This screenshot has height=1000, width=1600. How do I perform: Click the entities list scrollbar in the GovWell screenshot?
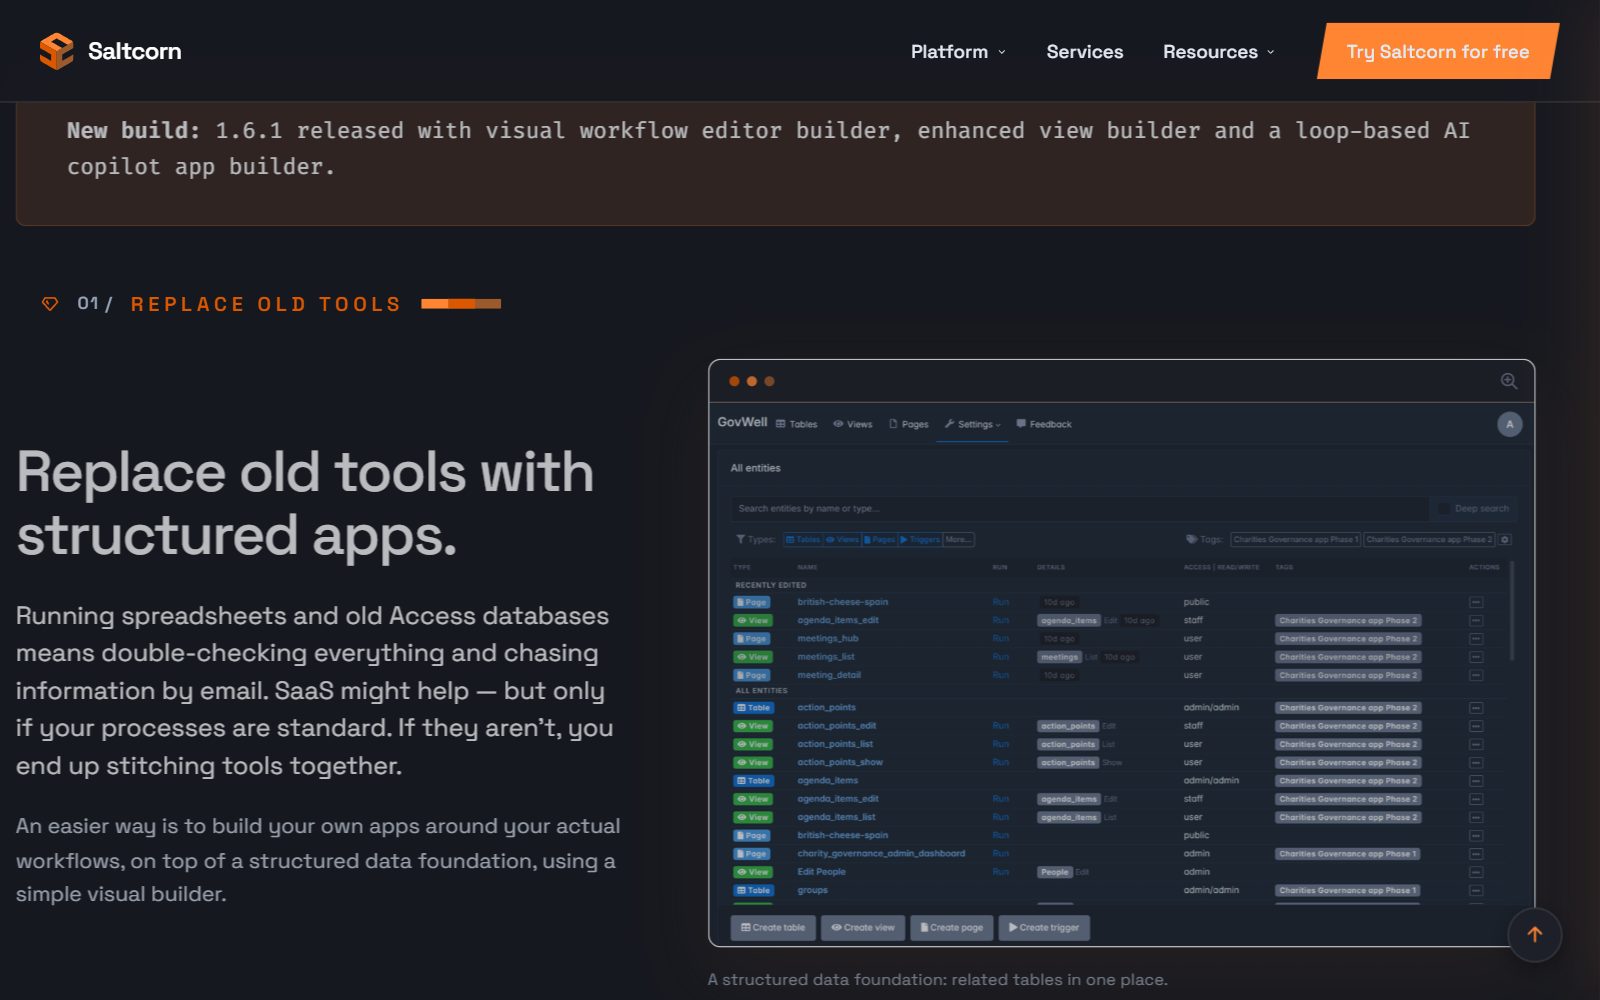coord(1512,610)
